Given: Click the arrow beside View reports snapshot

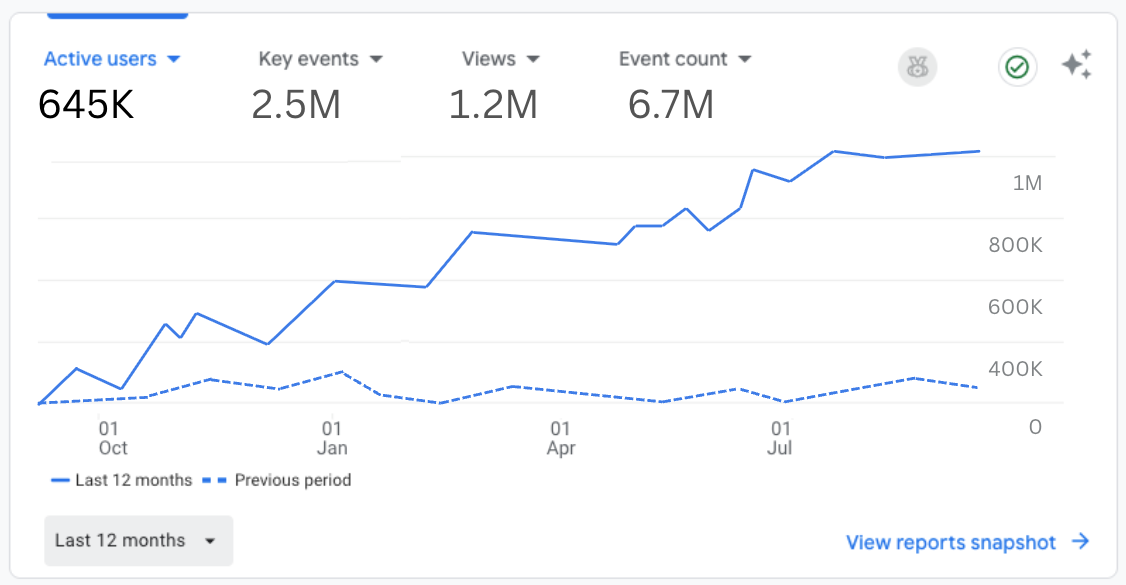Looking at the screenshot, I should point(1081,541).
